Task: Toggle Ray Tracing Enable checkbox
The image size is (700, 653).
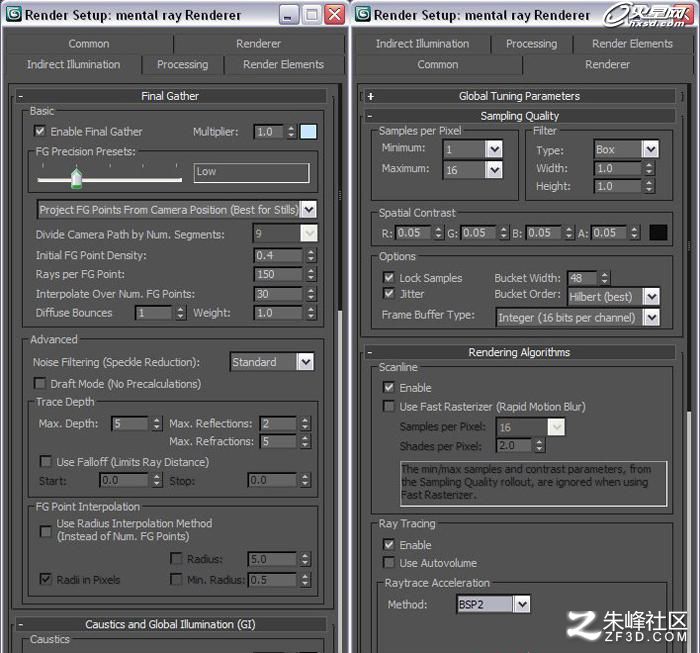Action: [x=389, y=545]
